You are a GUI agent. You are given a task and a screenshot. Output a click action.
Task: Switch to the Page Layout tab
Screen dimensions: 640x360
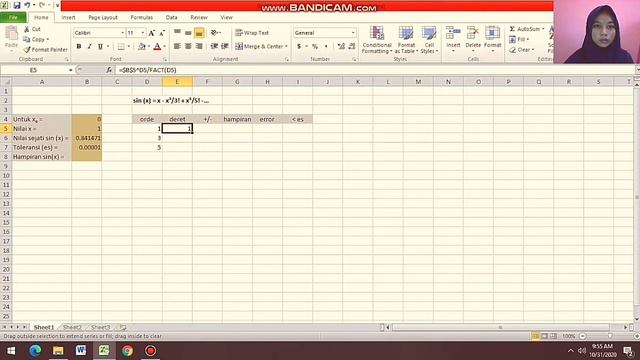(x=103, y=18)
